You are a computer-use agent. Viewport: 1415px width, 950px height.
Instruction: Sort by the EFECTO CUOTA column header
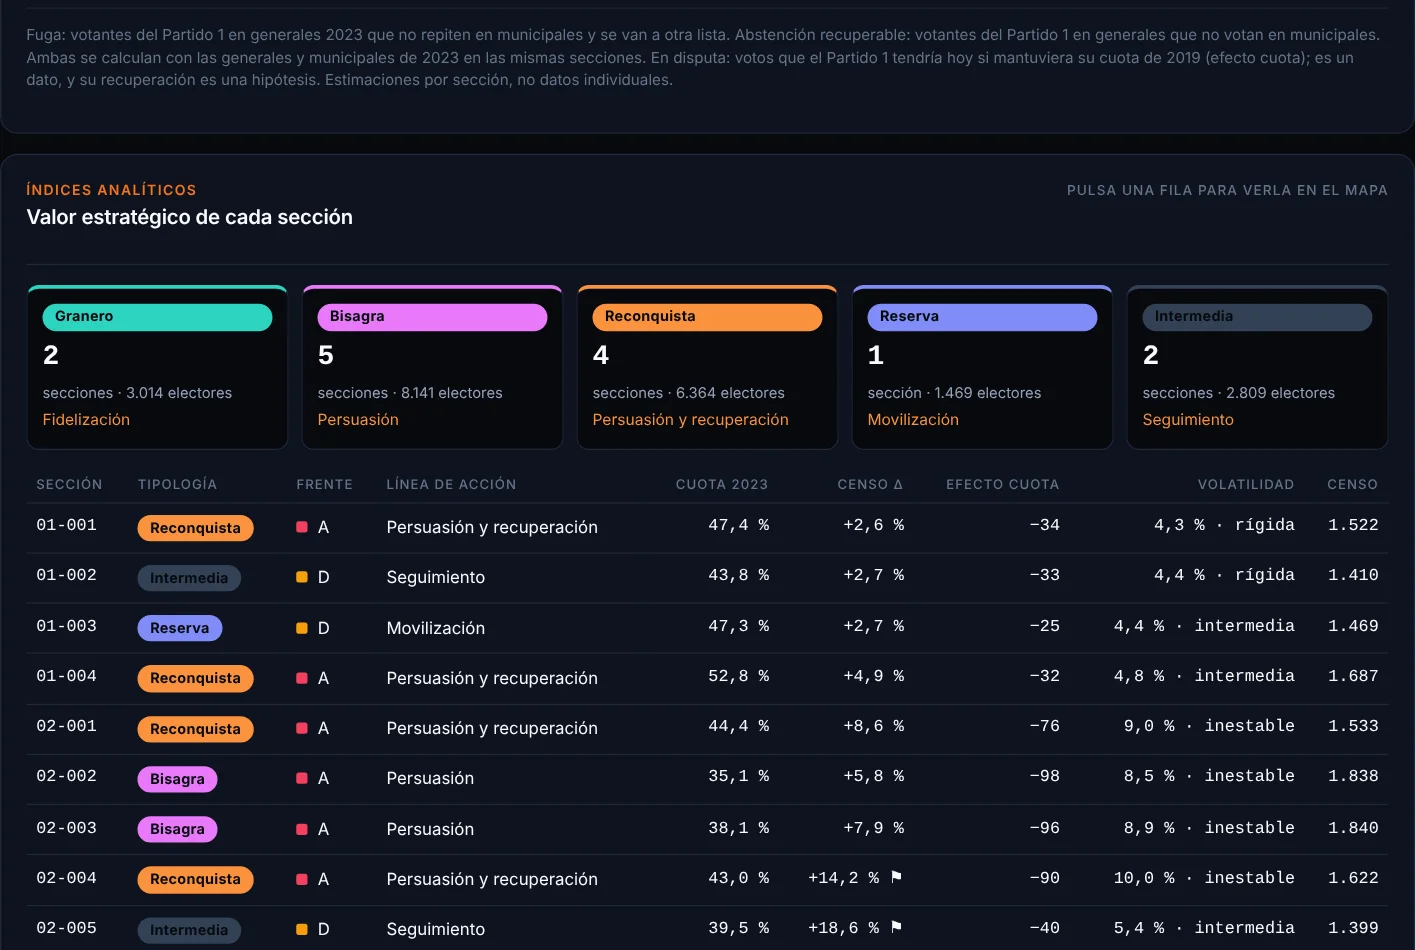(1003, 484)
